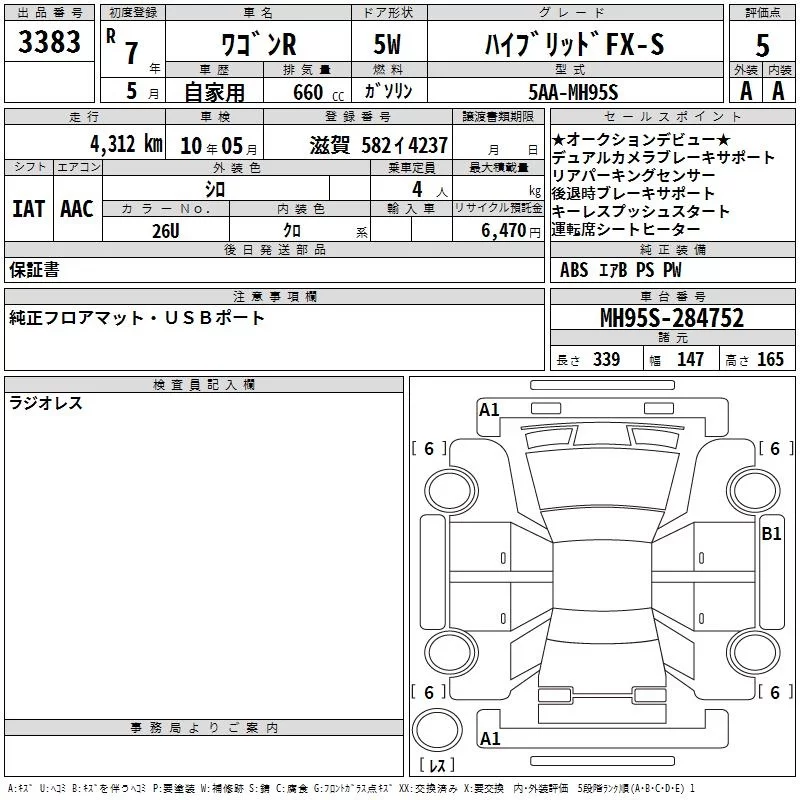Click the color number 26U cell
This screenshot has width=800, height=800.
pos(165,229)
